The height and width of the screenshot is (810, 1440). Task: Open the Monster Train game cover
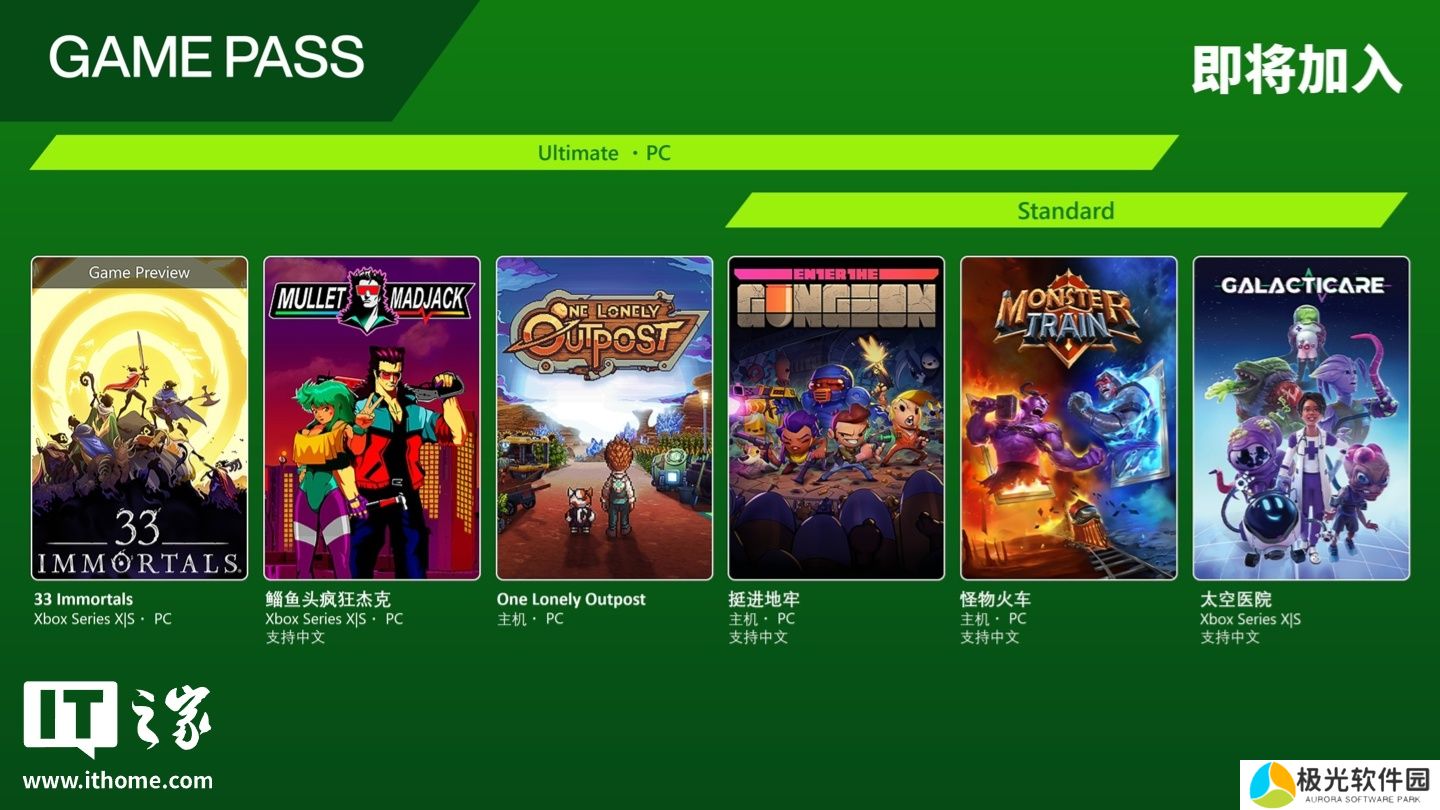pos(1069,418)
